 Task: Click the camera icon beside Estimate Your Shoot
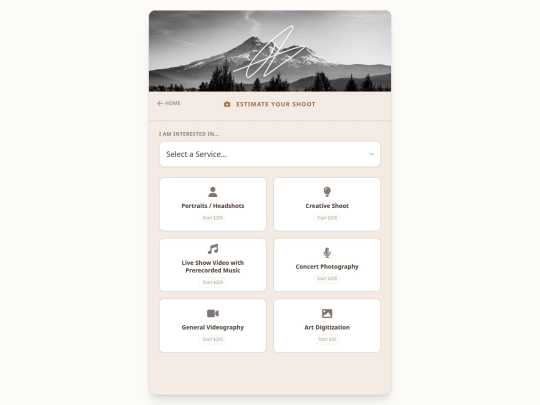click(x=227, y=104)
